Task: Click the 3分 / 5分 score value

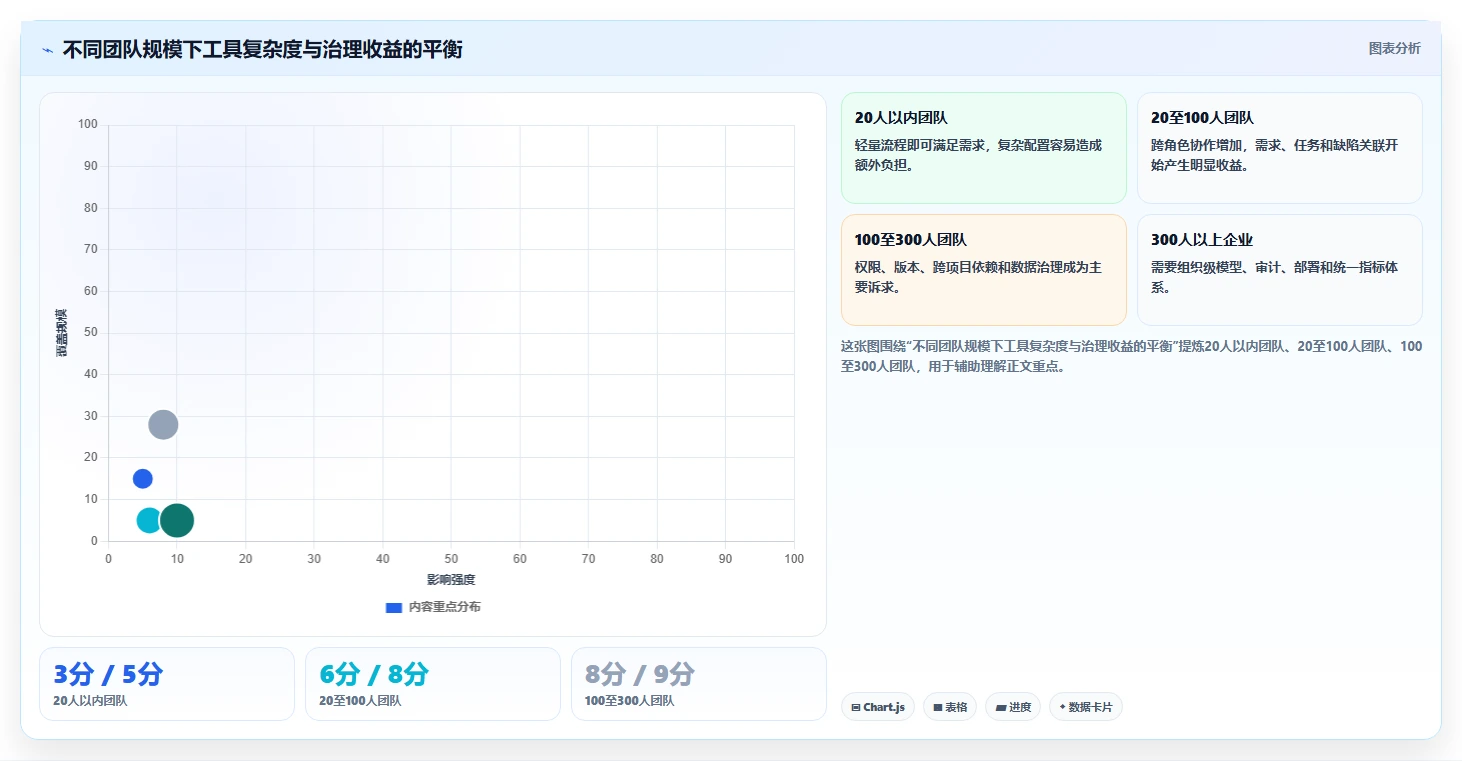Action: [108, 674]
